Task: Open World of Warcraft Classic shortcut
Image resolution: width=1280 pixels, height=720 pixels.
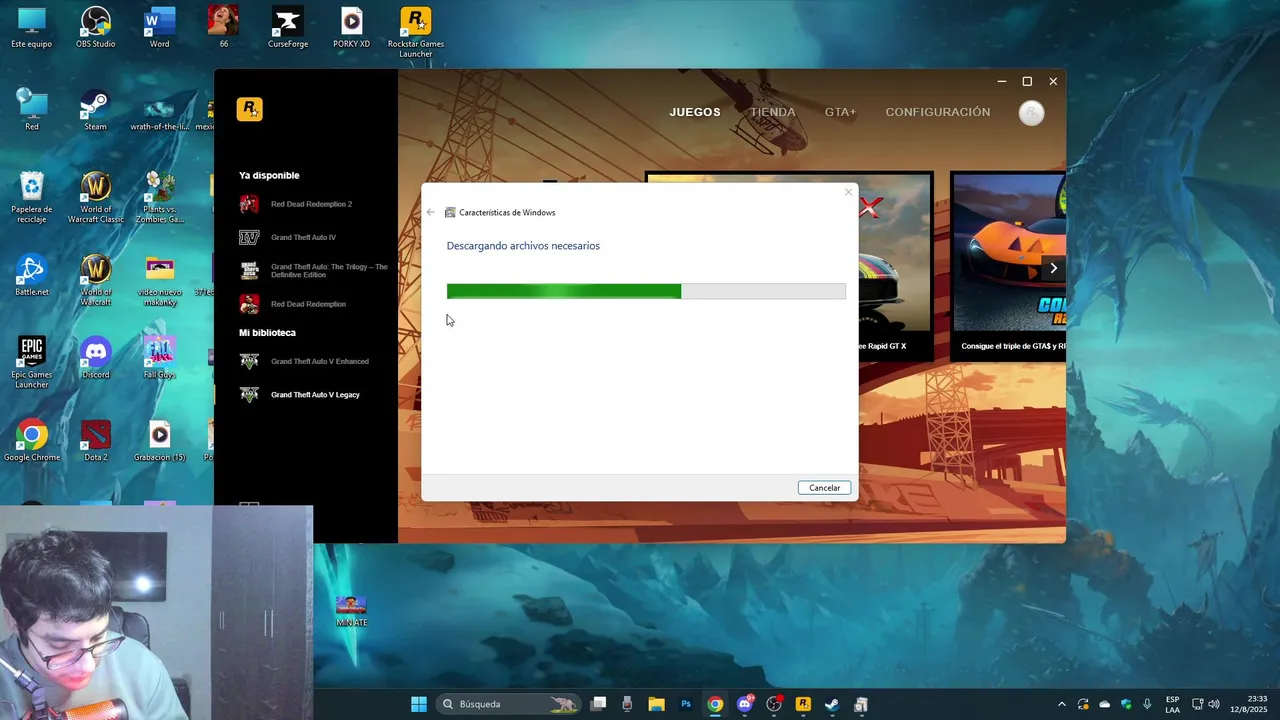Action: pos(95,197)
